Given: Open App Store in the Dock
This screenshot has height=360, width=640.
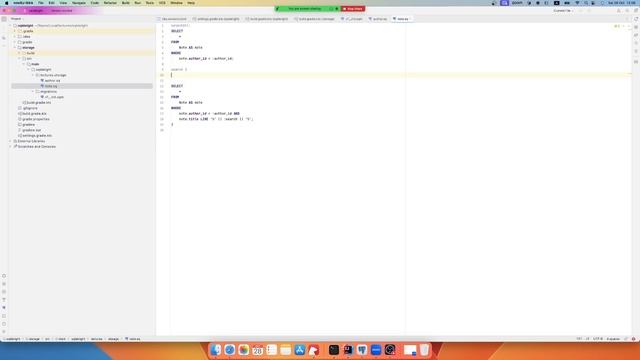Looking at the screenshot, I should click(x=300, y=350).
